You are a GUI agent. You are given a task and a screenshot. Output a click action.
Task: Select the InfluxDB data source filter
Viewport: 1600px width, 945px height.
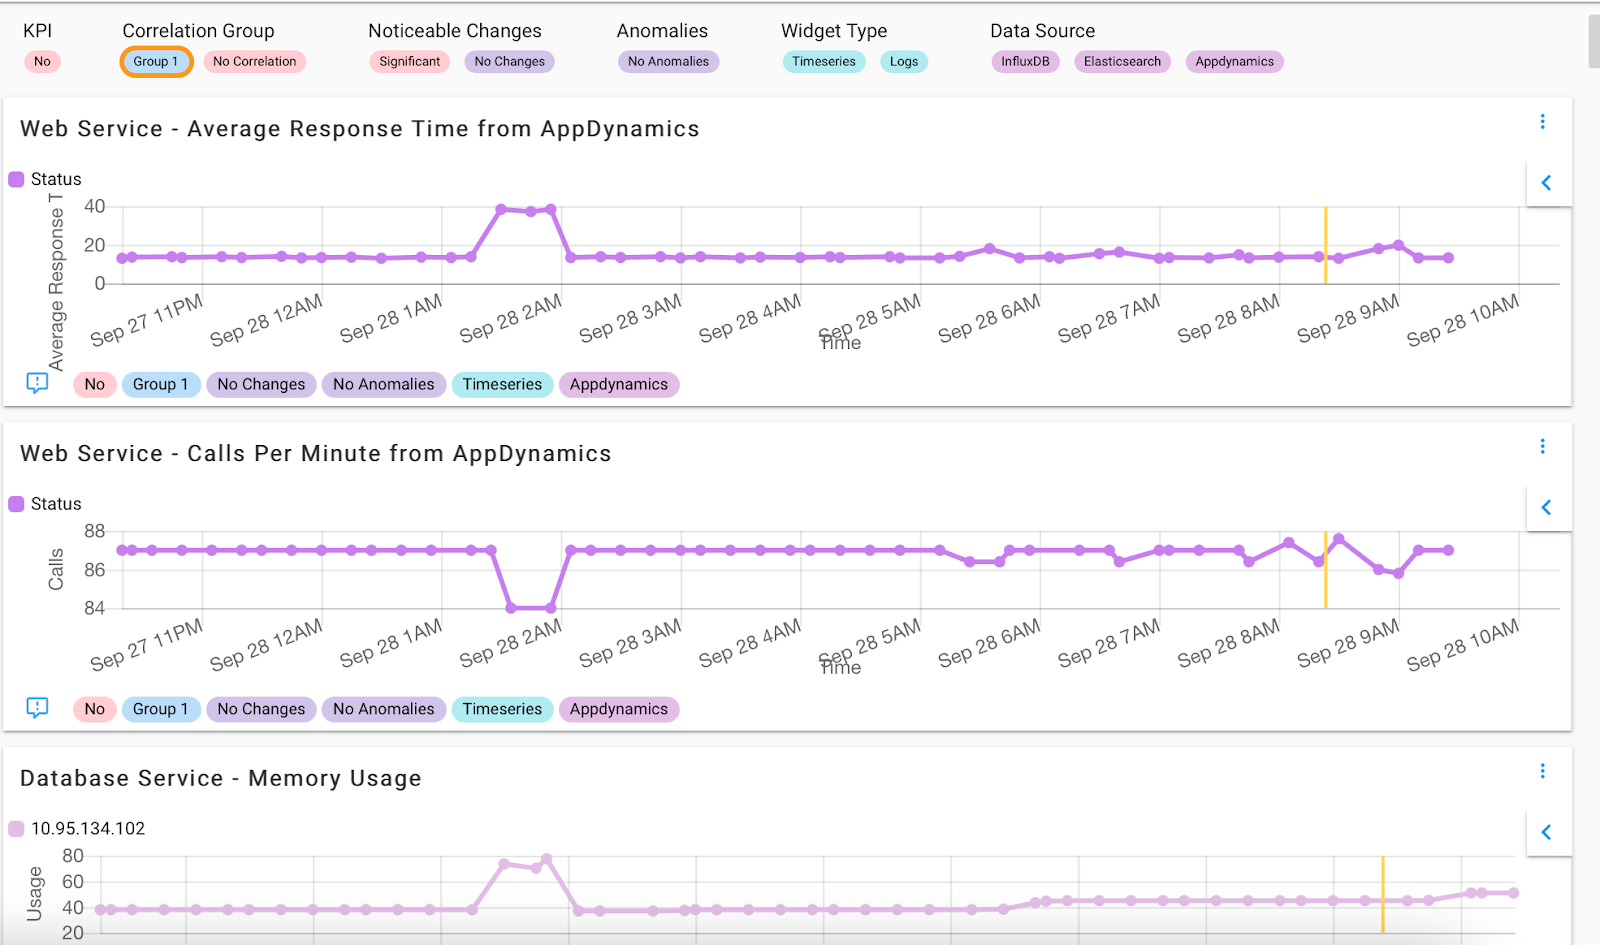click(x=1025, y=61)
